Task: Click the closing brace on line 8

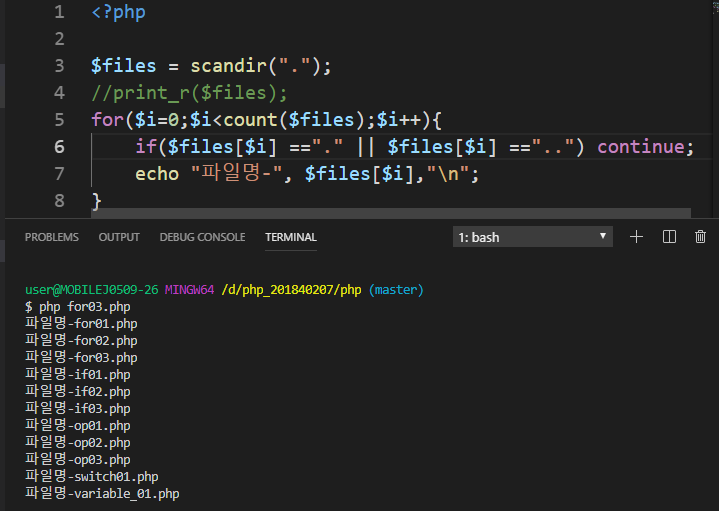Action: [96, 201]
